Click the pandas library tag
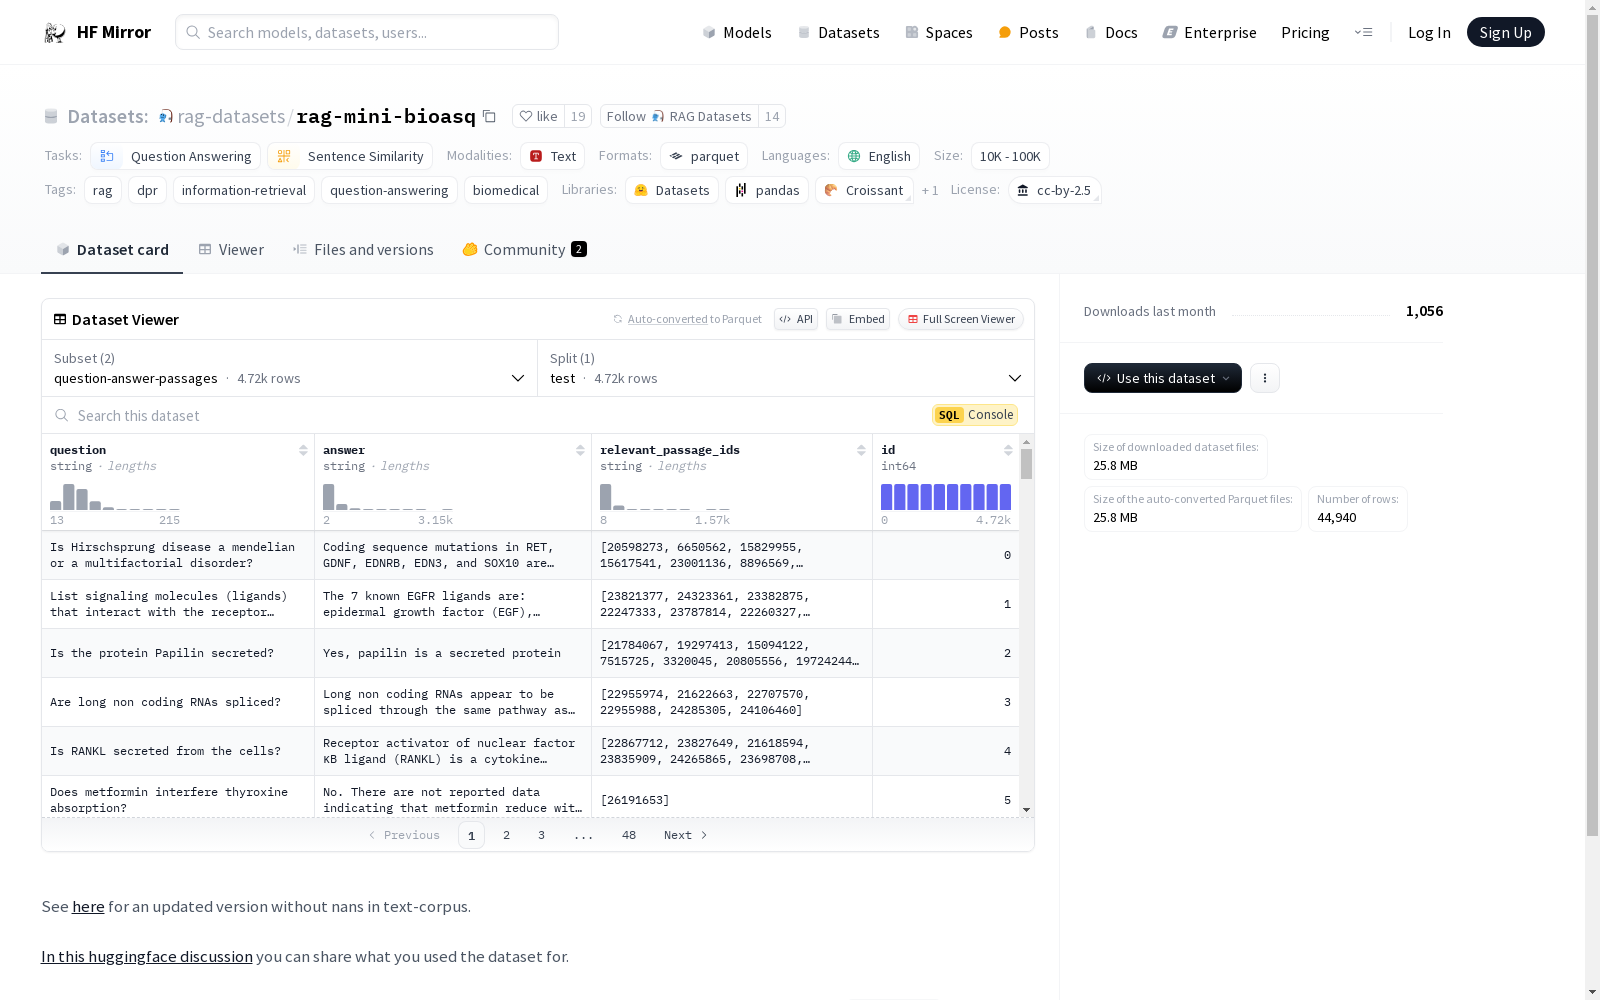Viewport: 1600px width, 1000px height. (x=767, y=190)
